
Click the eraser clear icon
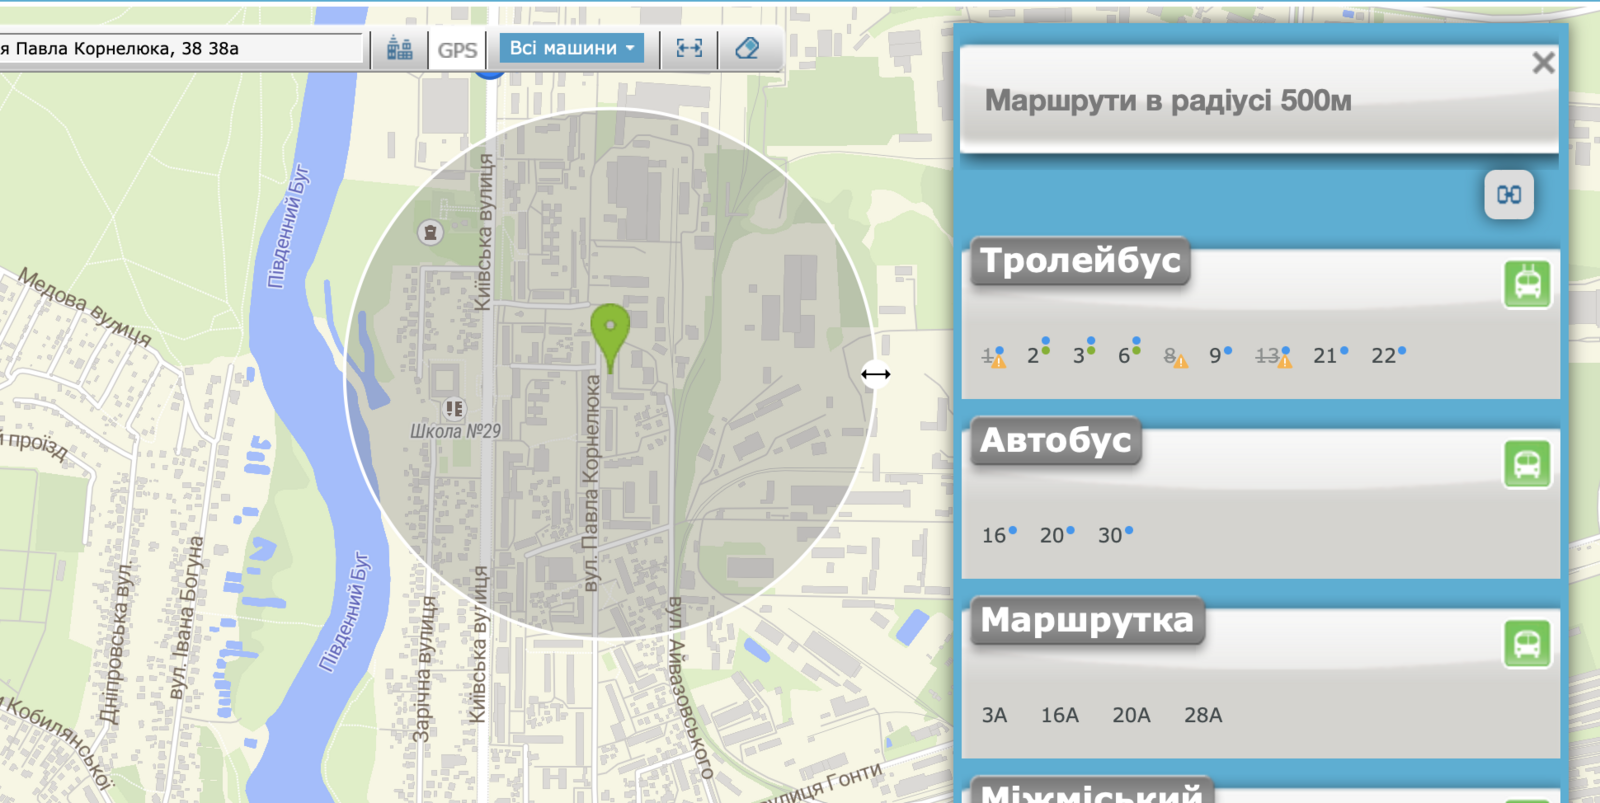pyautogui.click(x=747, y=48)
